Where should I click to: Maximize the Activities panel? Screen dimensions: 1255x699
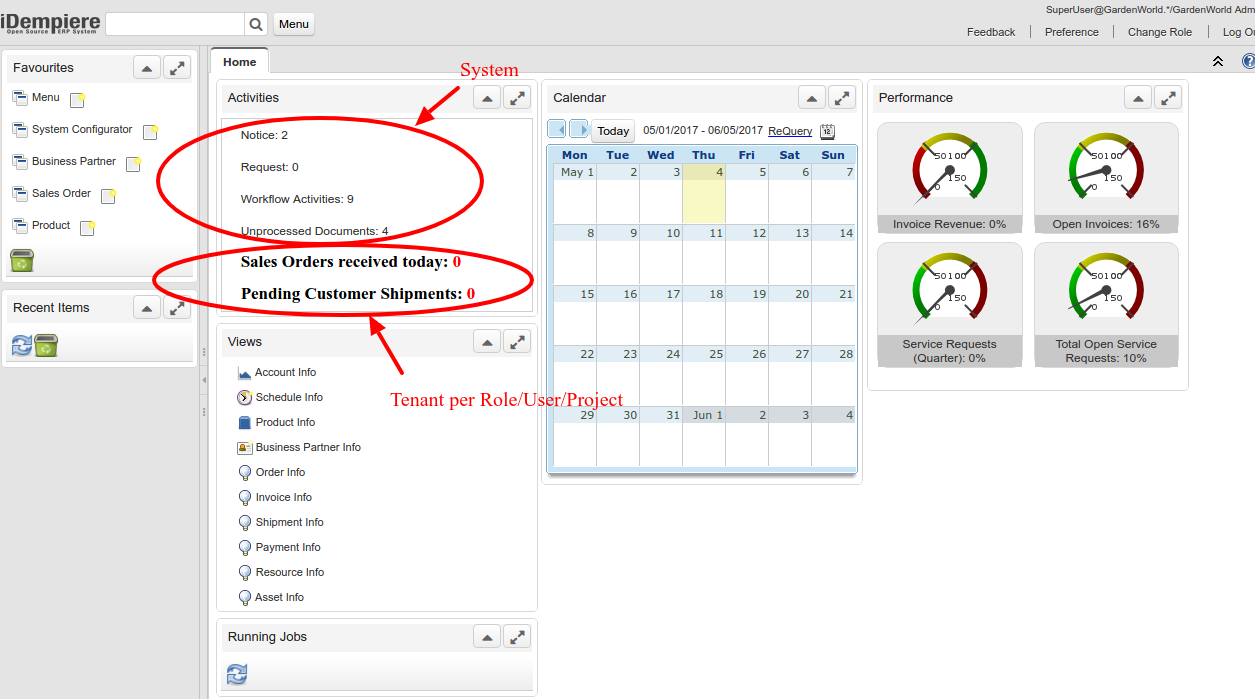pyautogui.click(x=517, y=97)
